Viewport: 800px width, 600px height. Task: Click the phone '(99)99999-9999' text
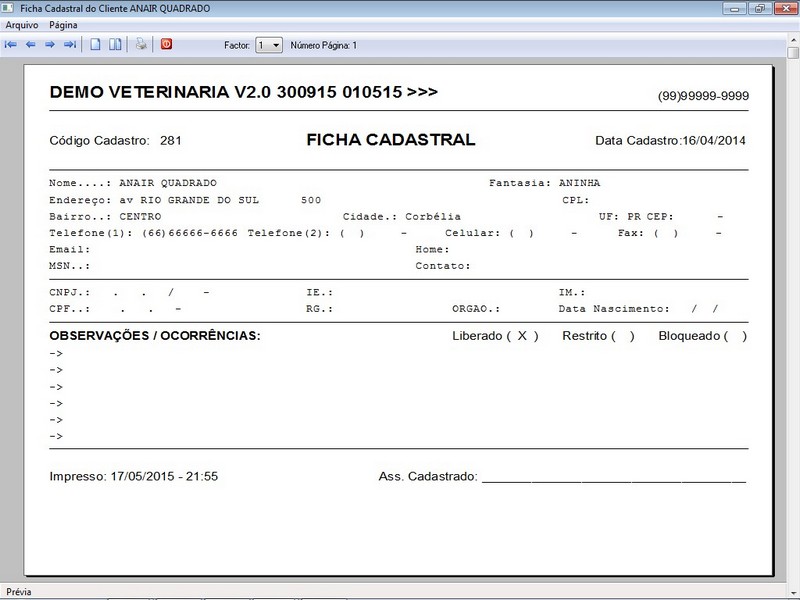[703, 96]
